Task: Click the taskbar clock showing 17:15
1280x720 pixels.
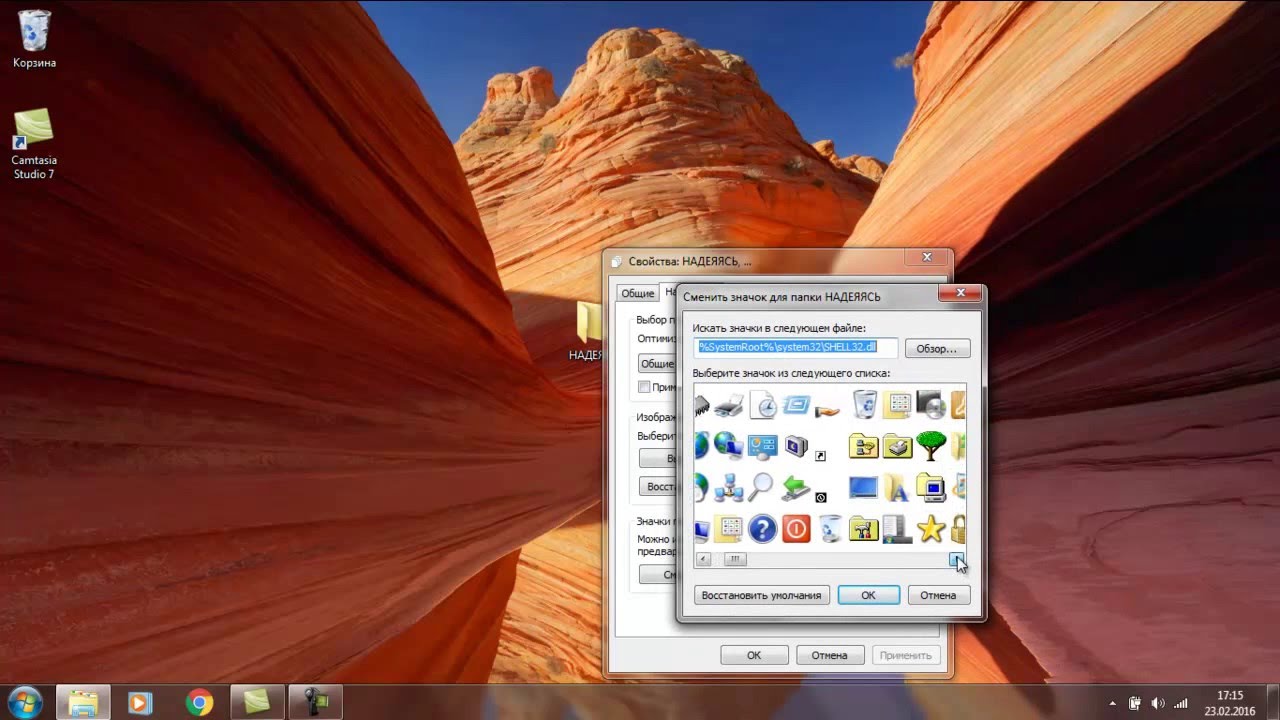Action: point(1230,703)
